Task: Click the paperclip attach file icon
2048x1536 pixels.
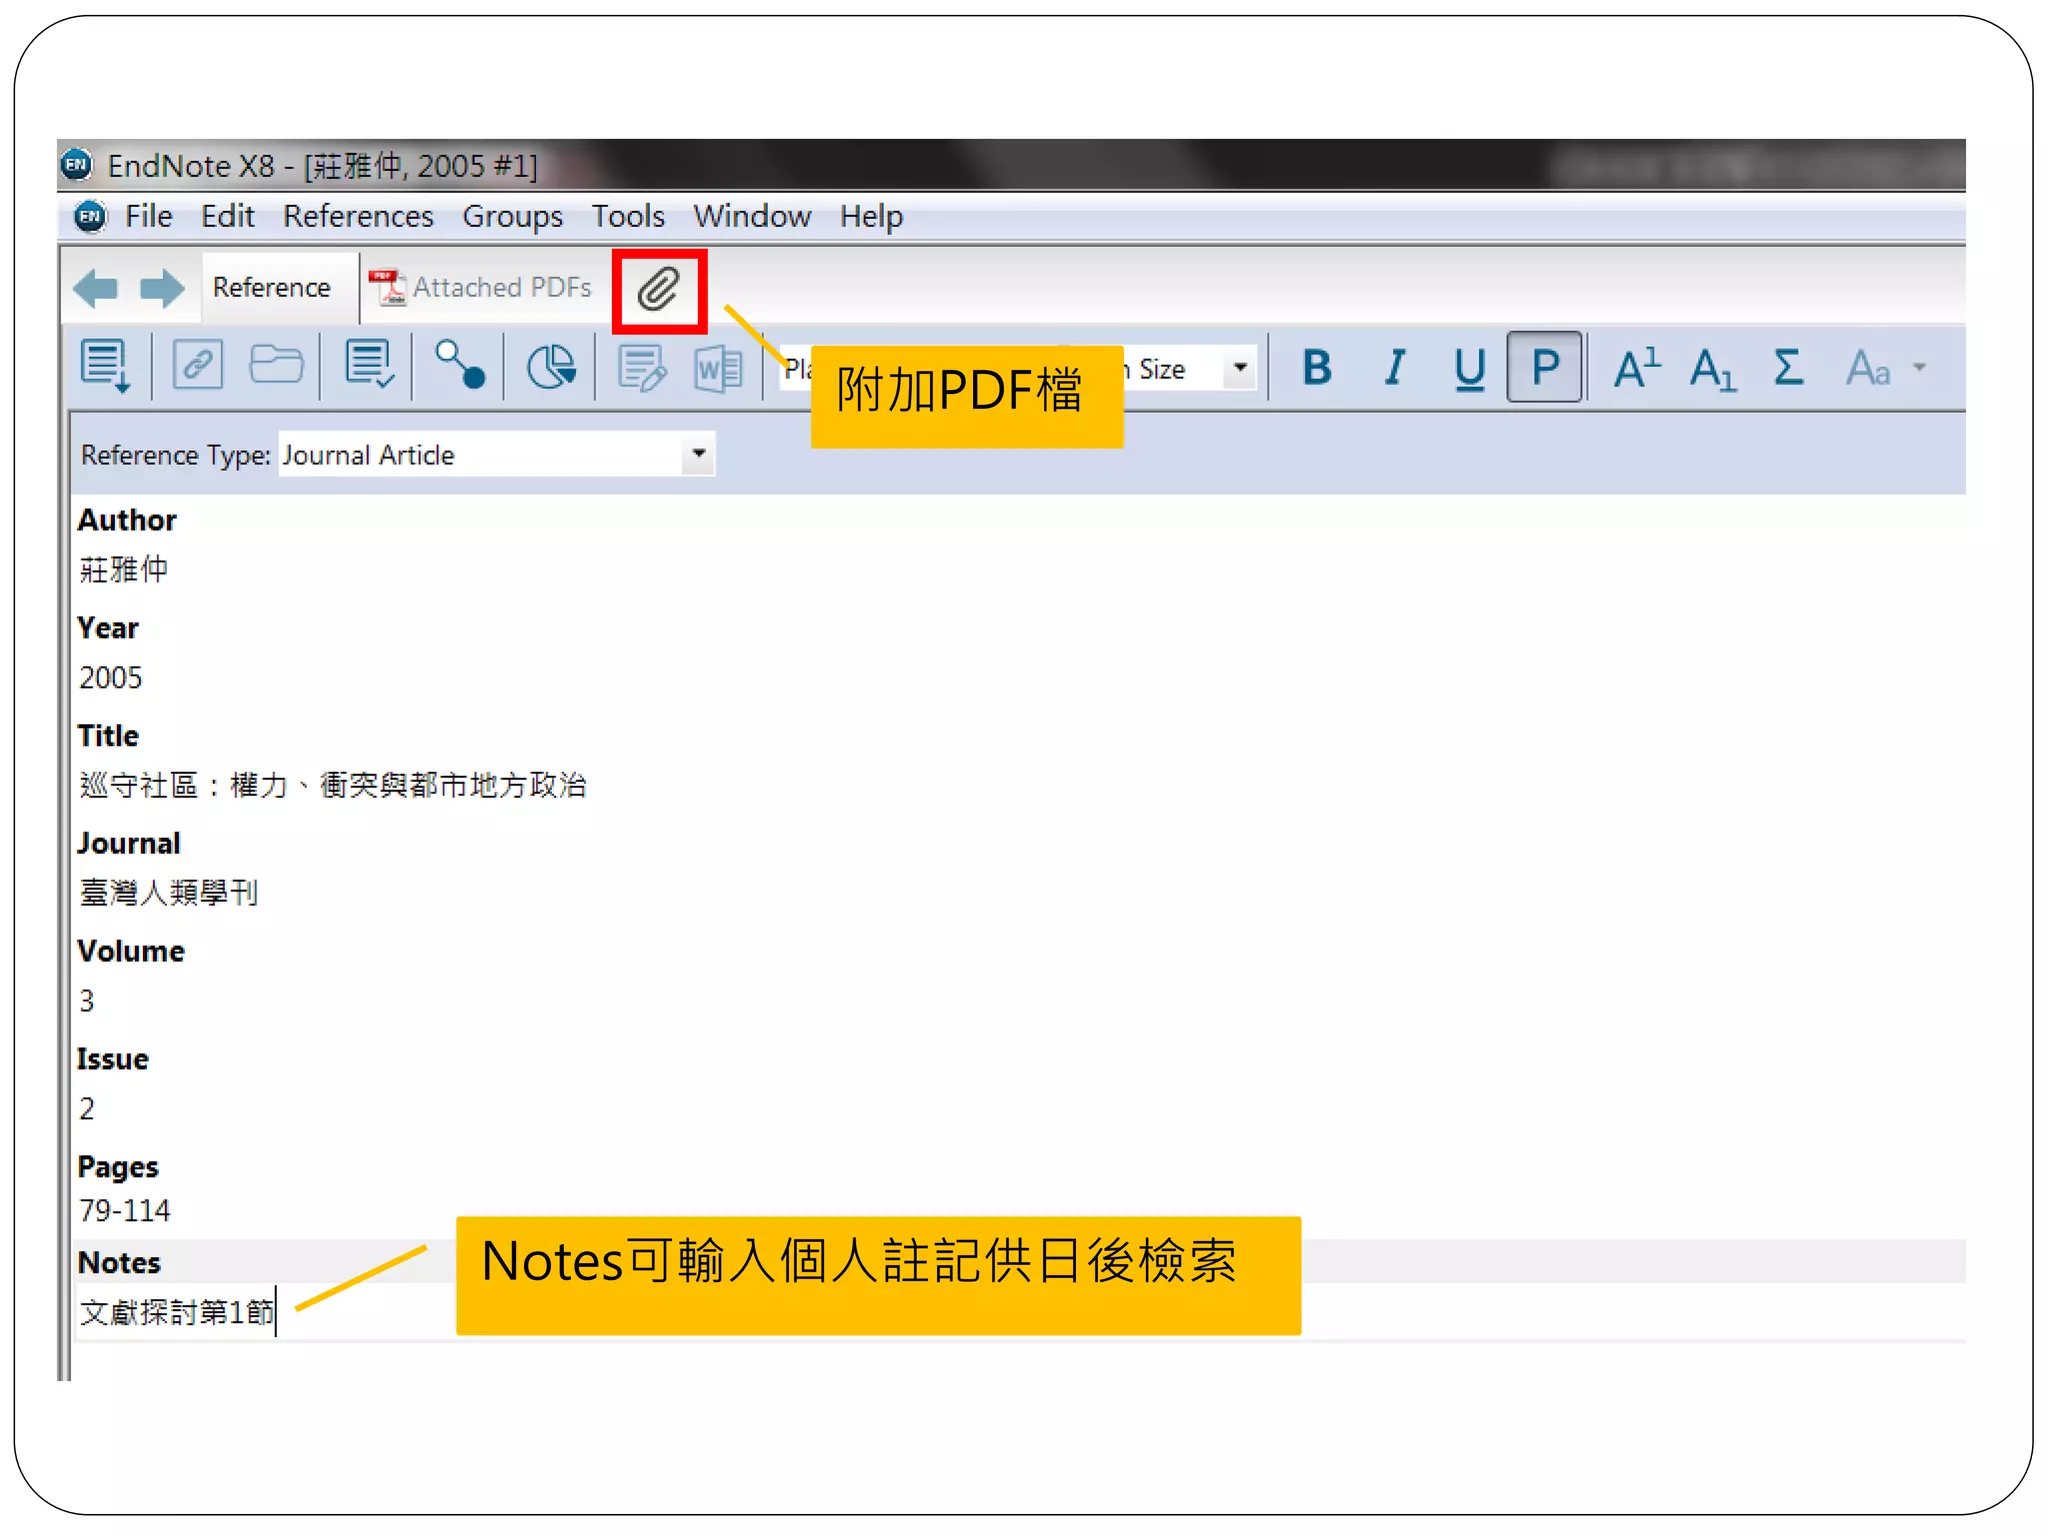Action: 659,290
